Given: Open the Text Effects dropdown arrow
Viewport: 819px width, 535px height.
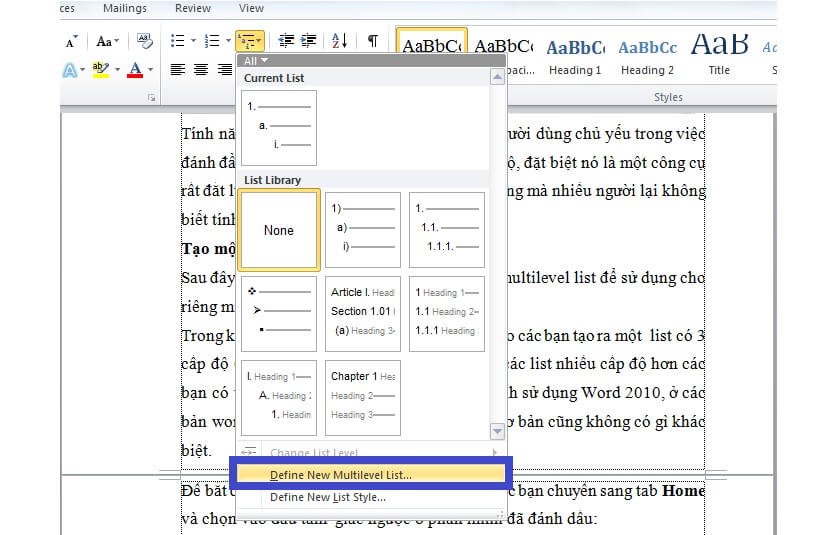Looking at the screenshot, I should click(83, 69).
